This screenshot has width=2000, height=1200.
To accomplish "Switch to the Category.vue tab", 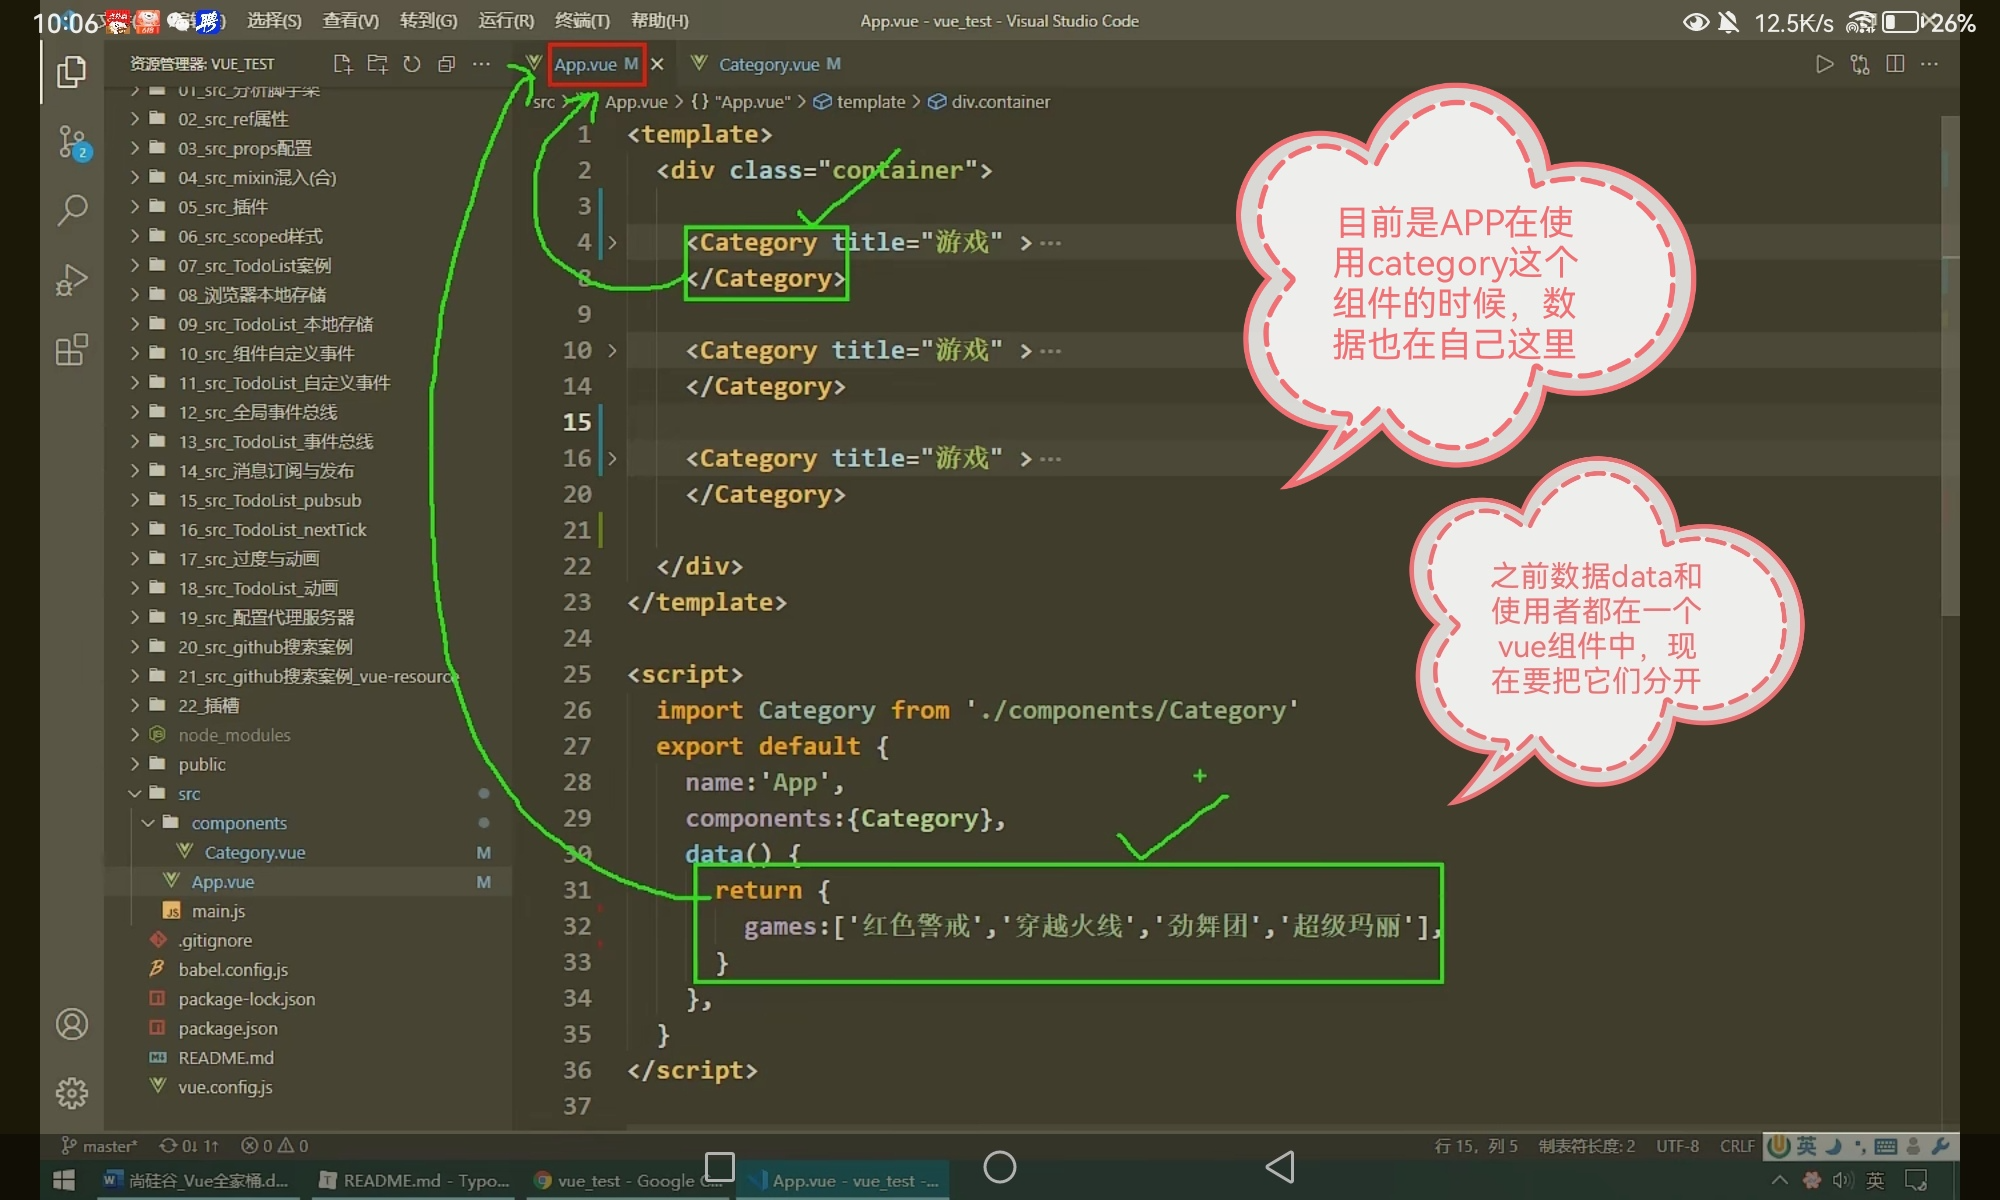I will [768, 64].
